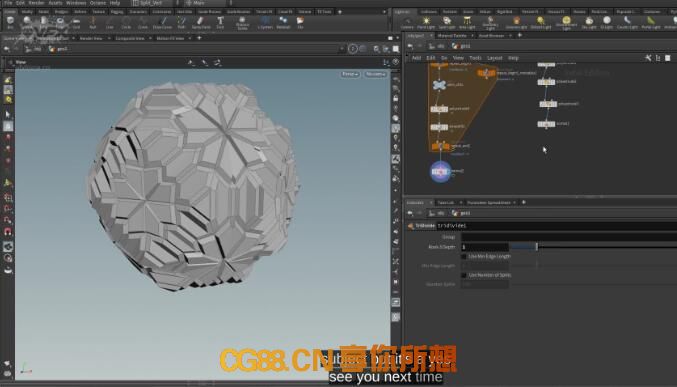677x387 pixels.
Task: Click the Draw Curve shelf tool
Action: tap(162, 22)
